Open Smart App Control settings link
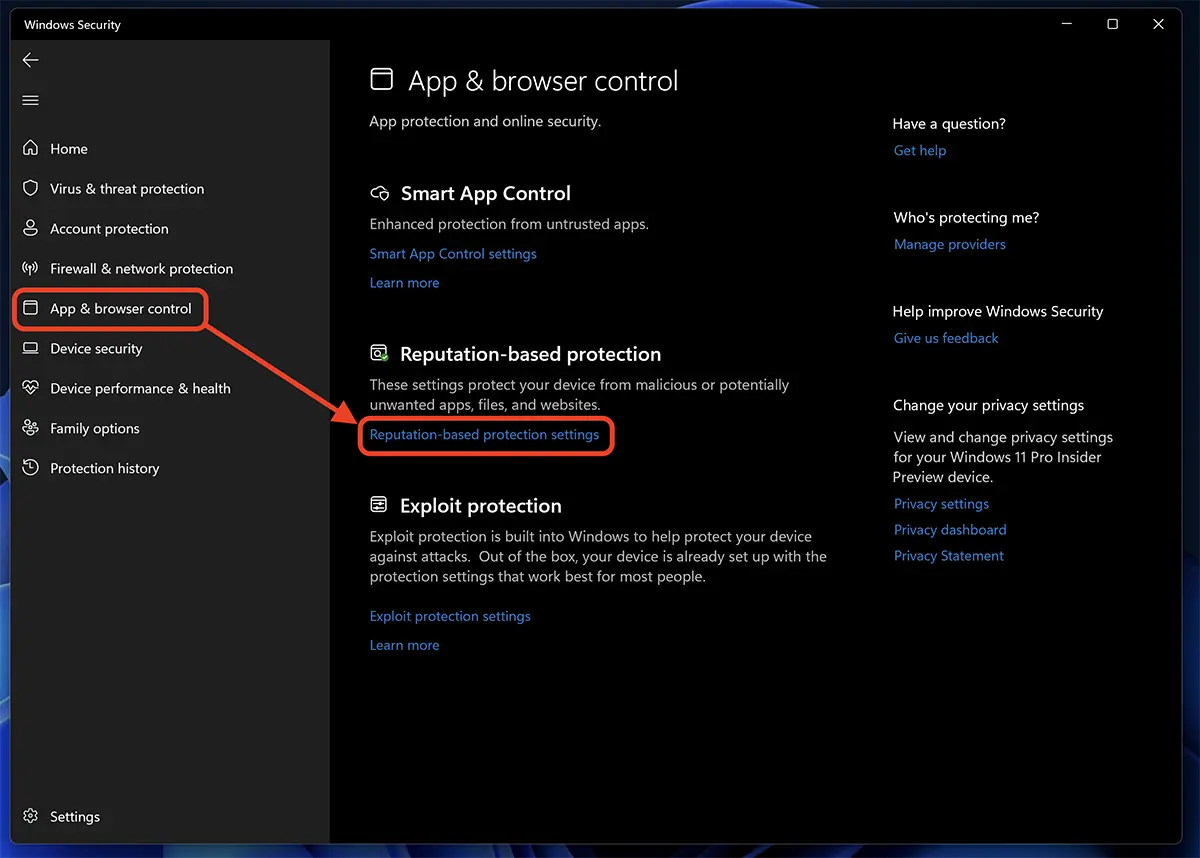The image size is (1200, 858). [x=453, y=254]
